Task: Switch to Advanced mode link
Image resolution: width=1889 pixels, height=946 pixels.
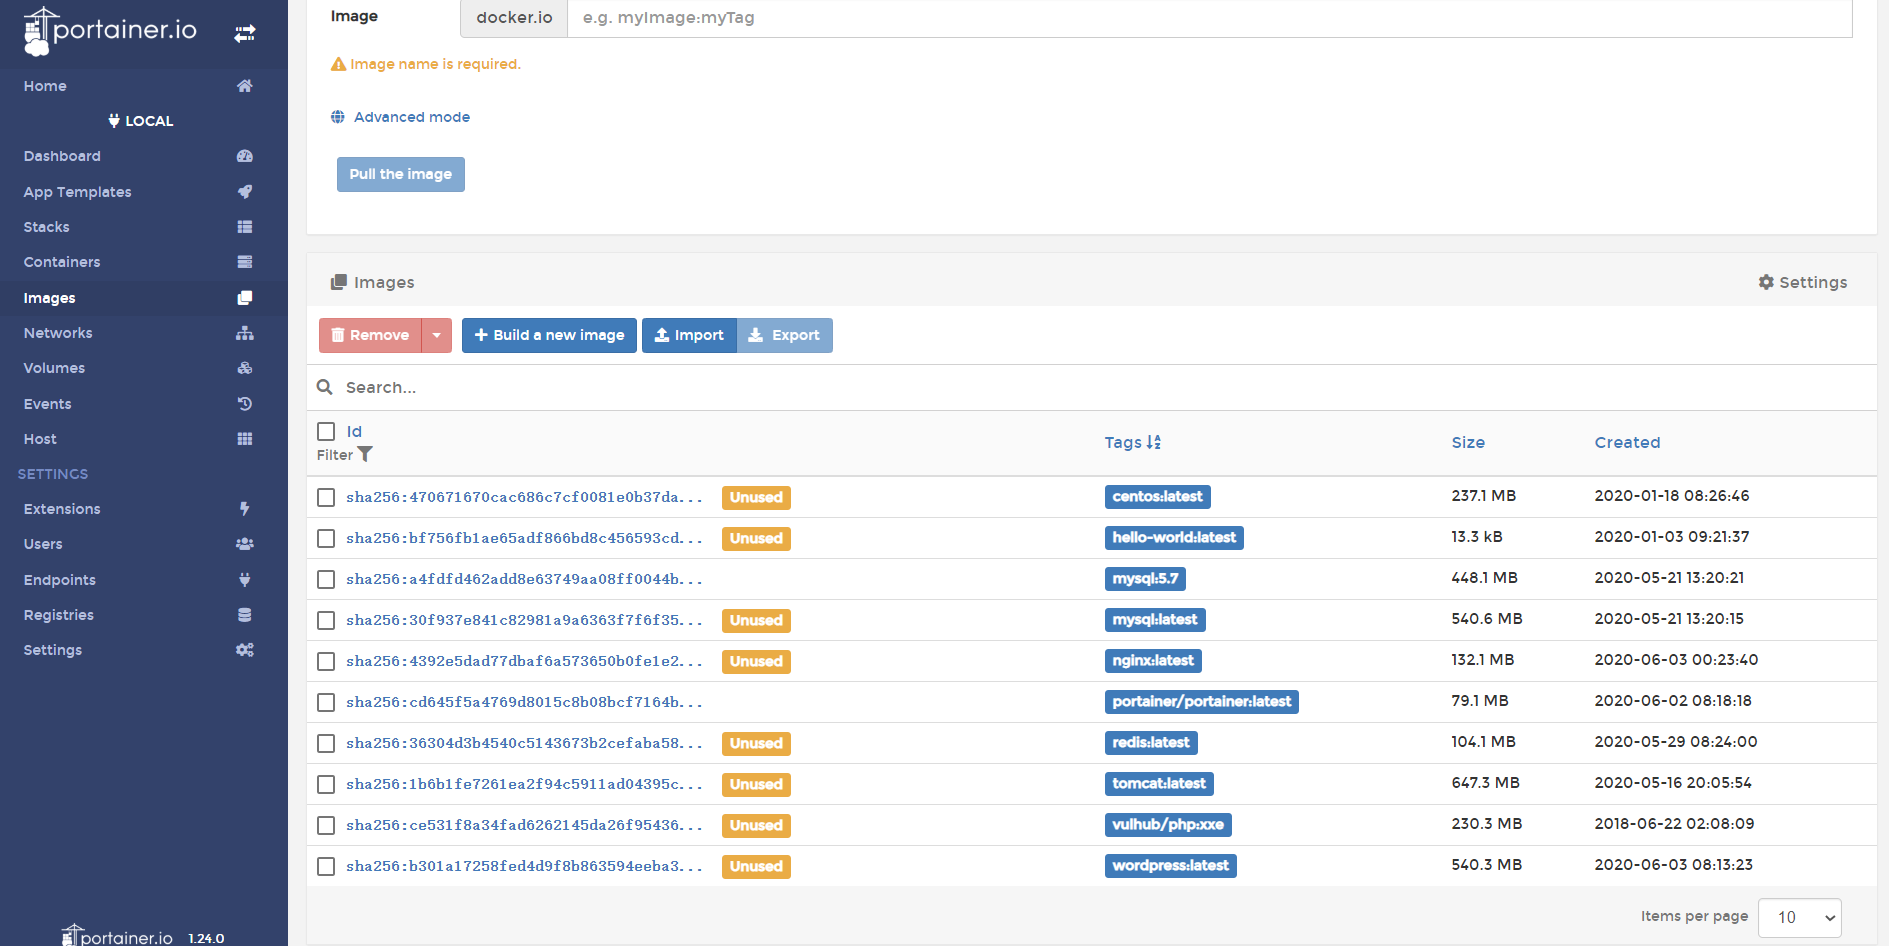Action: (x=411, y=117)
